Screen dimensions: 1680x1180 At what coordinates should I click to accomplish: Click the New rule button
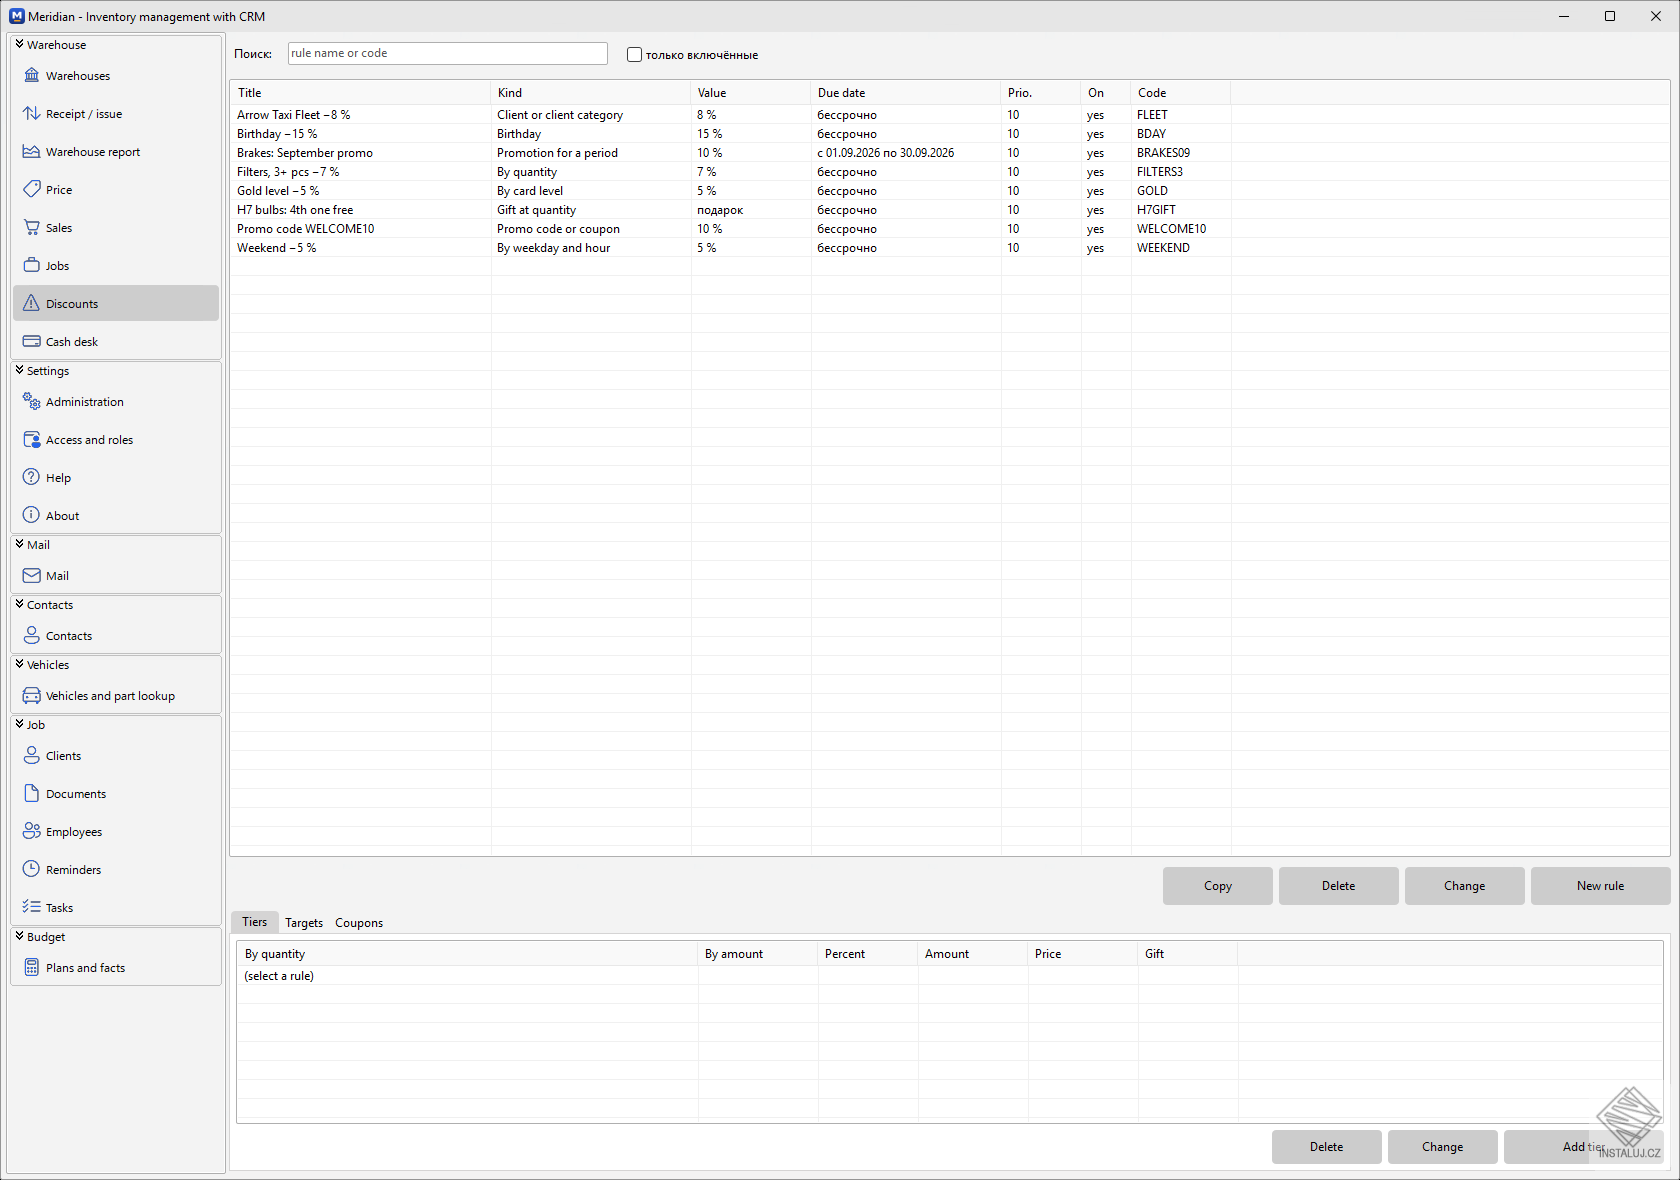[1600, 886]
